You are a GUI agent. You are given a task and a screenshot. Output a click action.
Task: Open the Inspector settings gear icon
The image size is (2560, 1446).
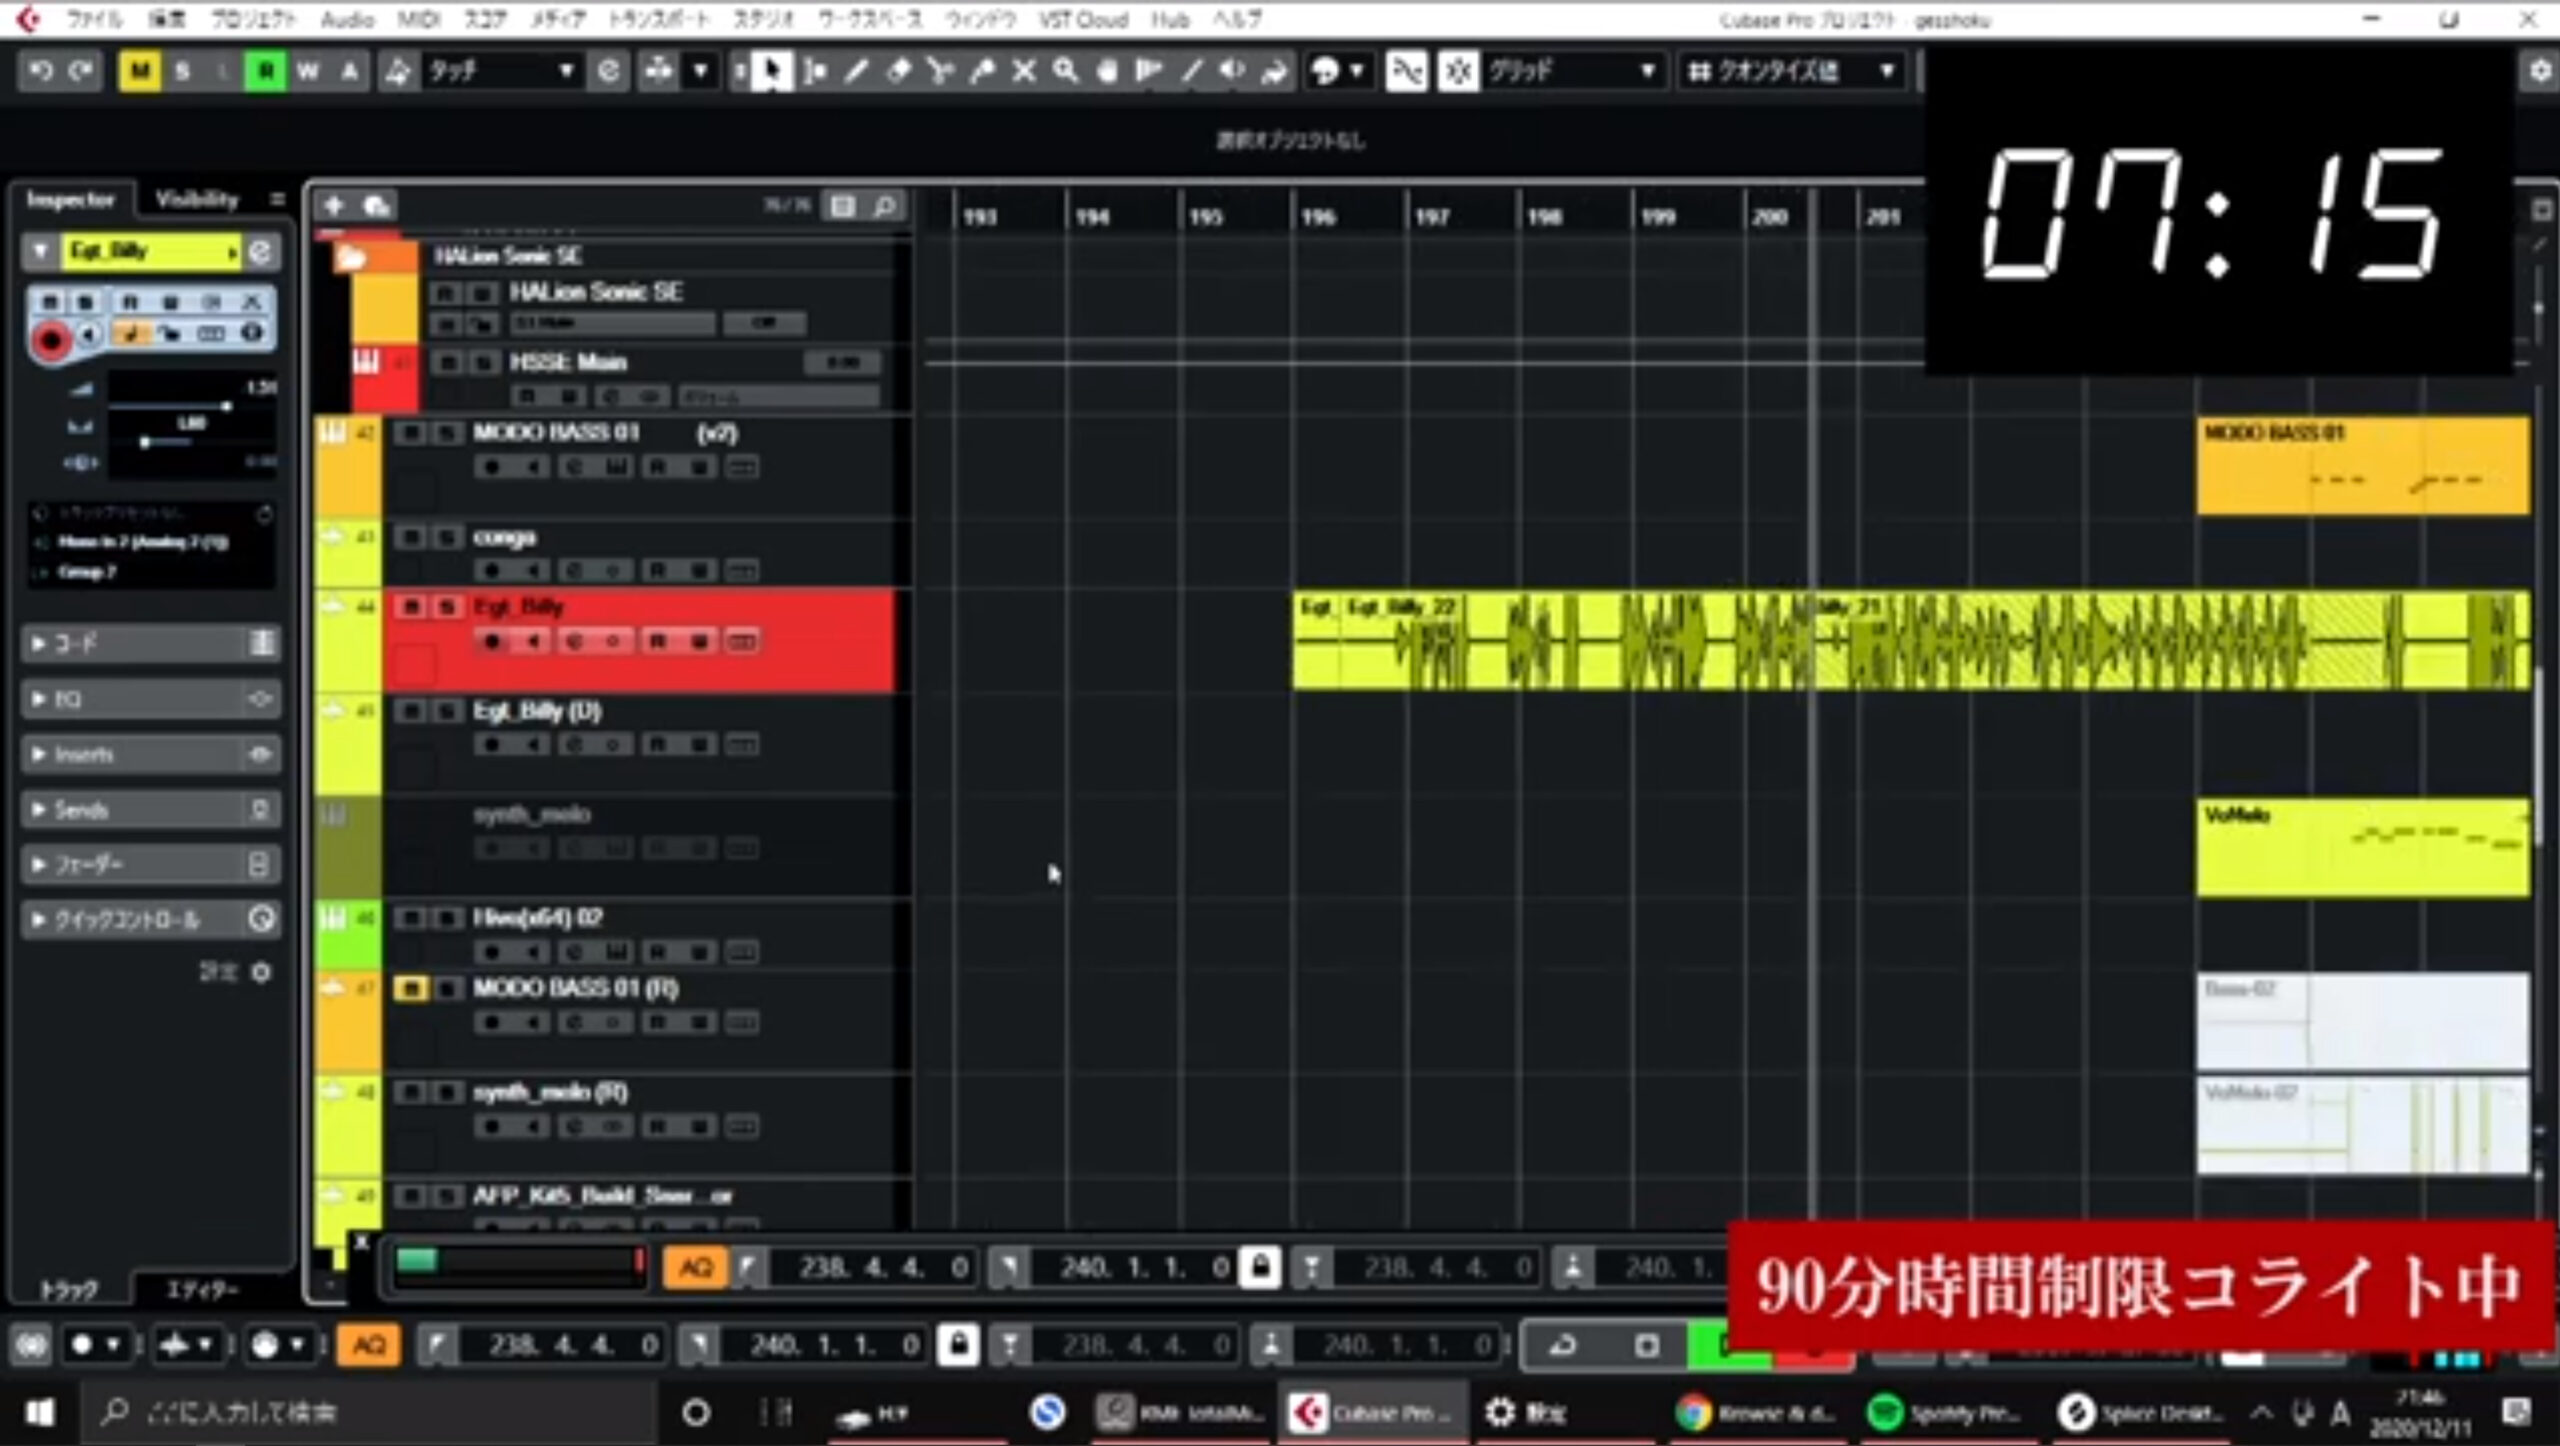[261, 972]
